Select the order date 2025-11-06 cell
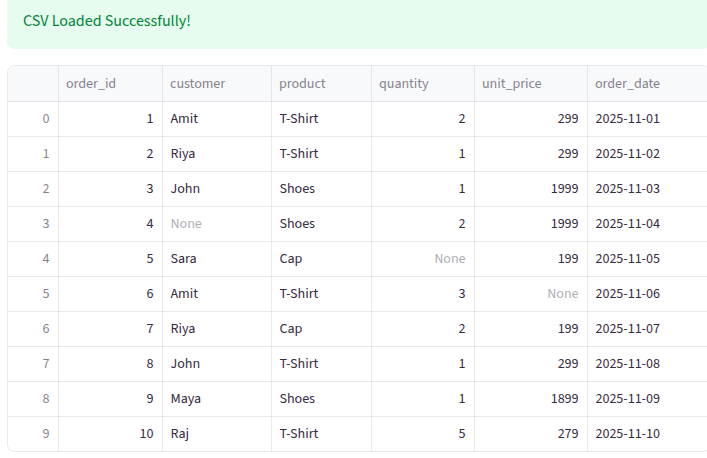 pos(628,294)
